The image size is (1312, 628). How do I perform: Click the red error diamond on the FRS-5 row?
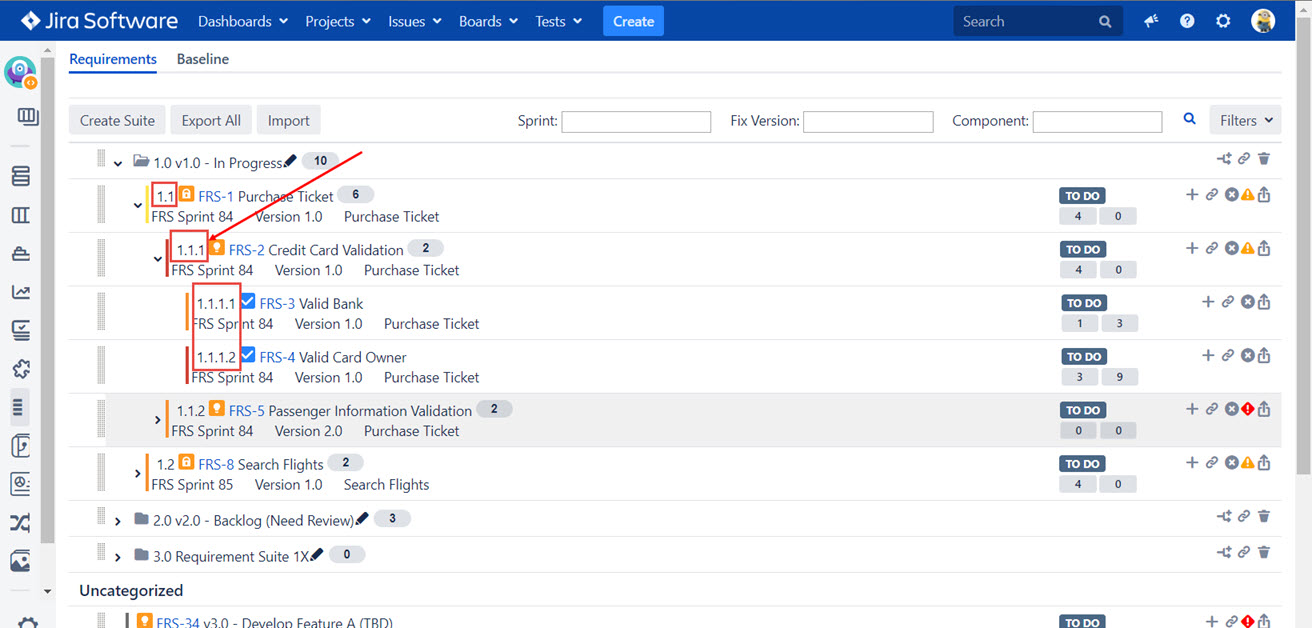(x=1248, y=409)
